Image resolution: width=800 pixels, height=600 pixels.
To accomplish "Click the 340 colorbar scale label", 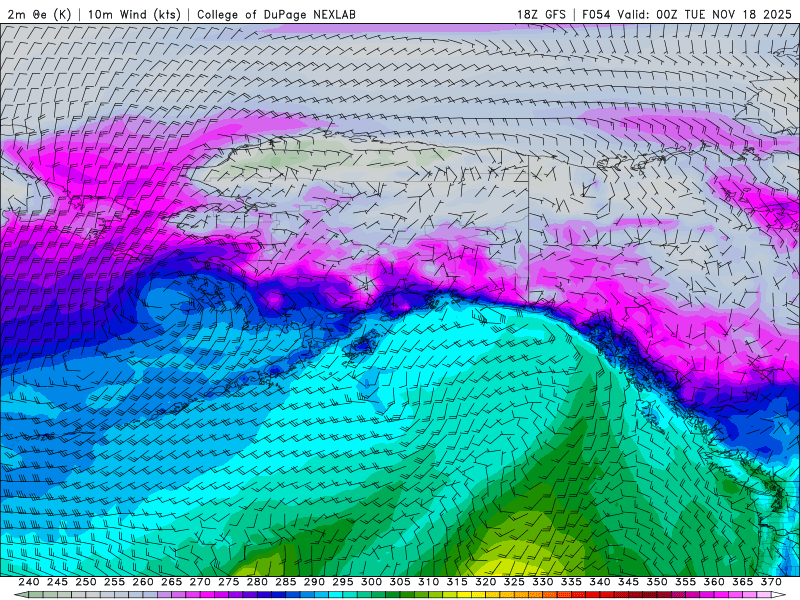I will [x=600, y=582].
